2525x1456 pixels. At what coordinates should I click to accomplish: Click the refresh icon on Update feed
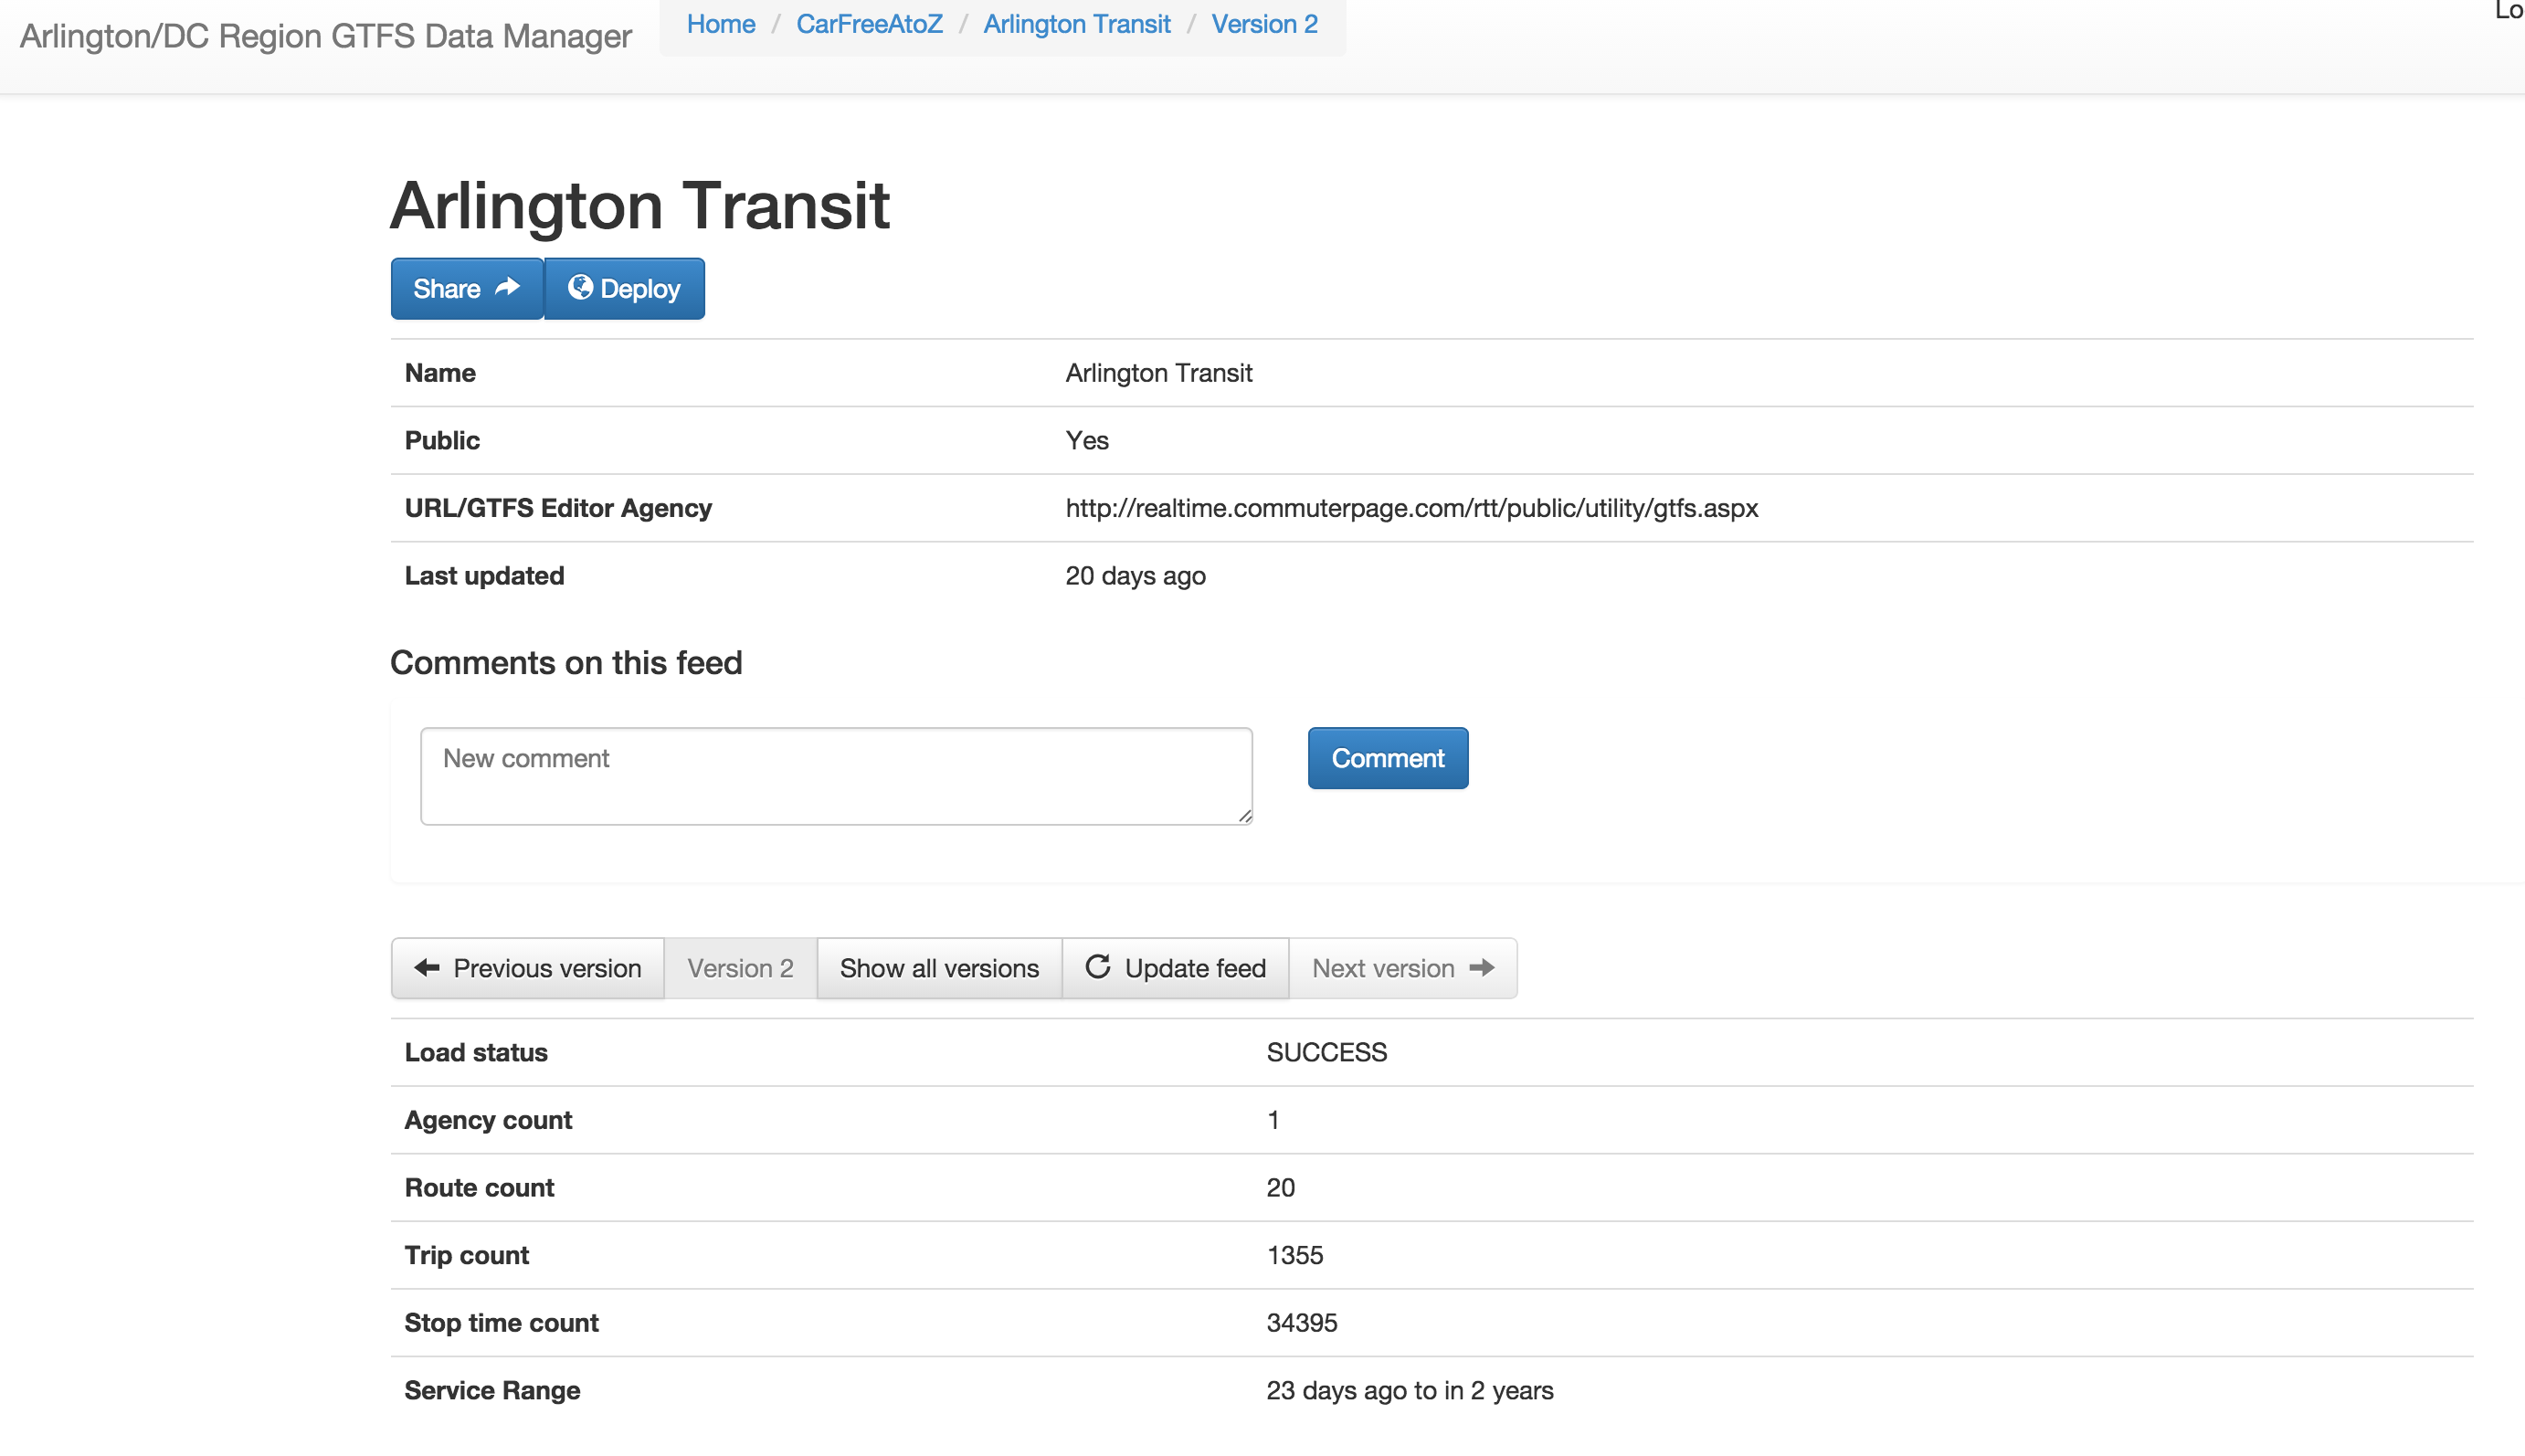coord(1098,966)
